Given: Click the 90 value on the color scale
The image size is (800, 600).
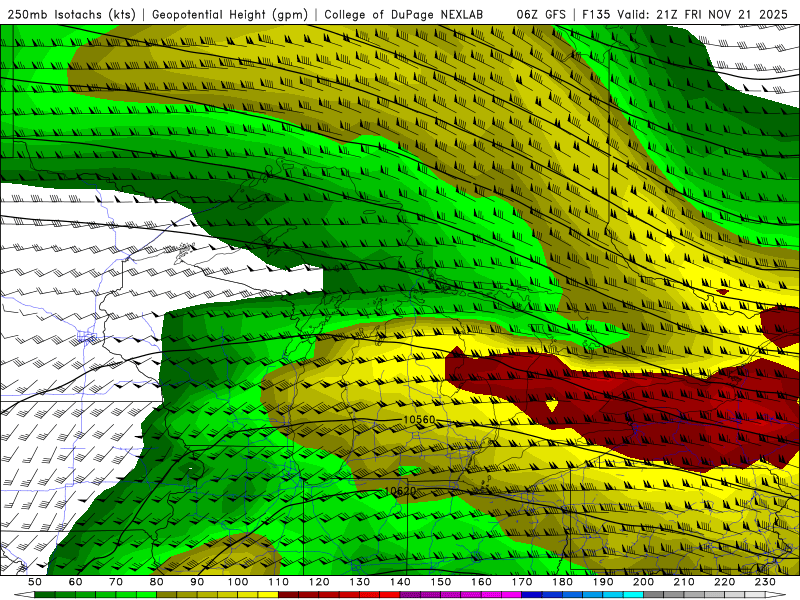Looking at the screenshot, I should [197, 582].
